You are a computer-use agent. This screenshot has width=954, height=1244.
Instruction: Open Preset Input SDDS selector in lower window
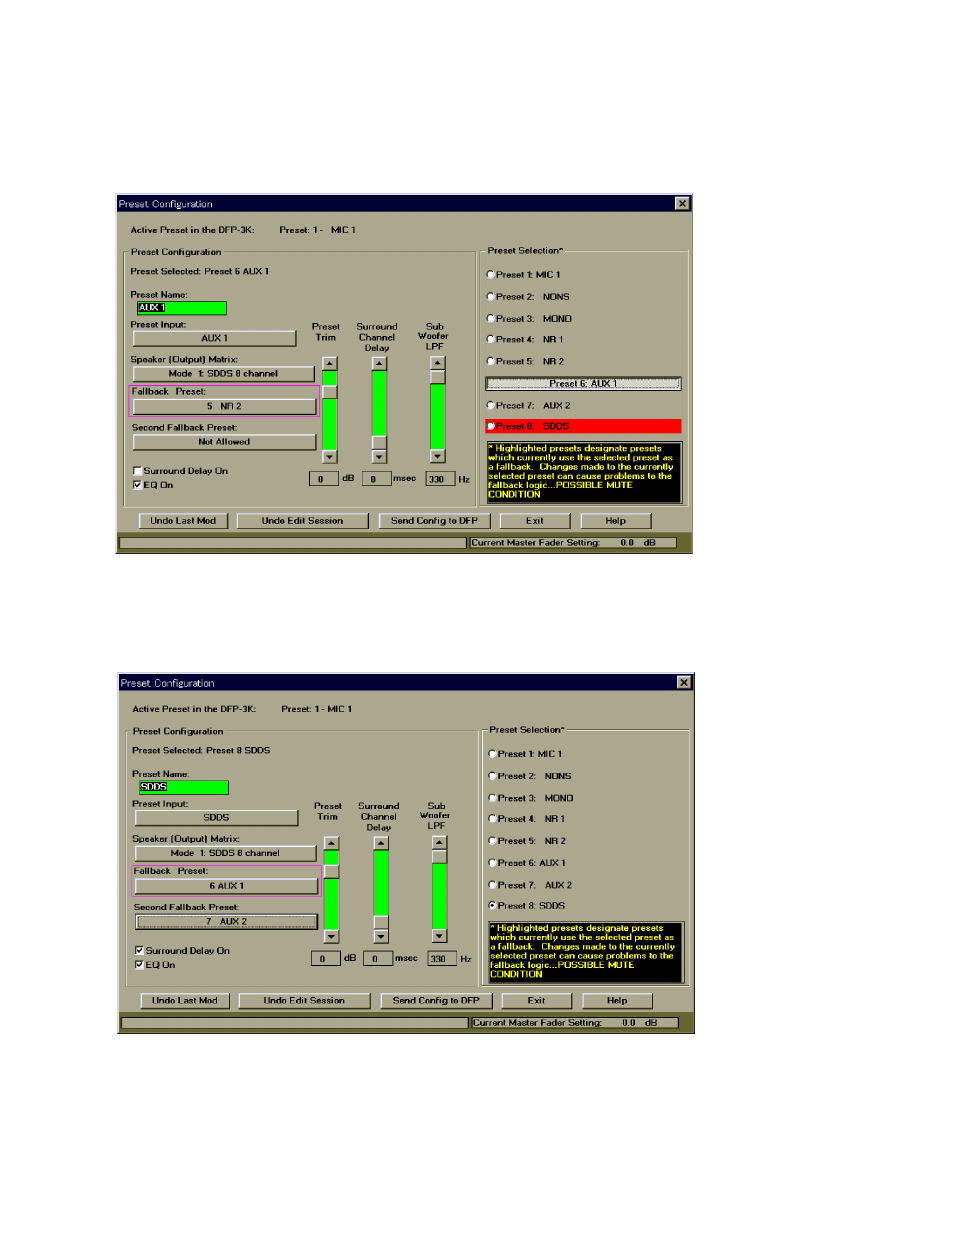[217, 818]
